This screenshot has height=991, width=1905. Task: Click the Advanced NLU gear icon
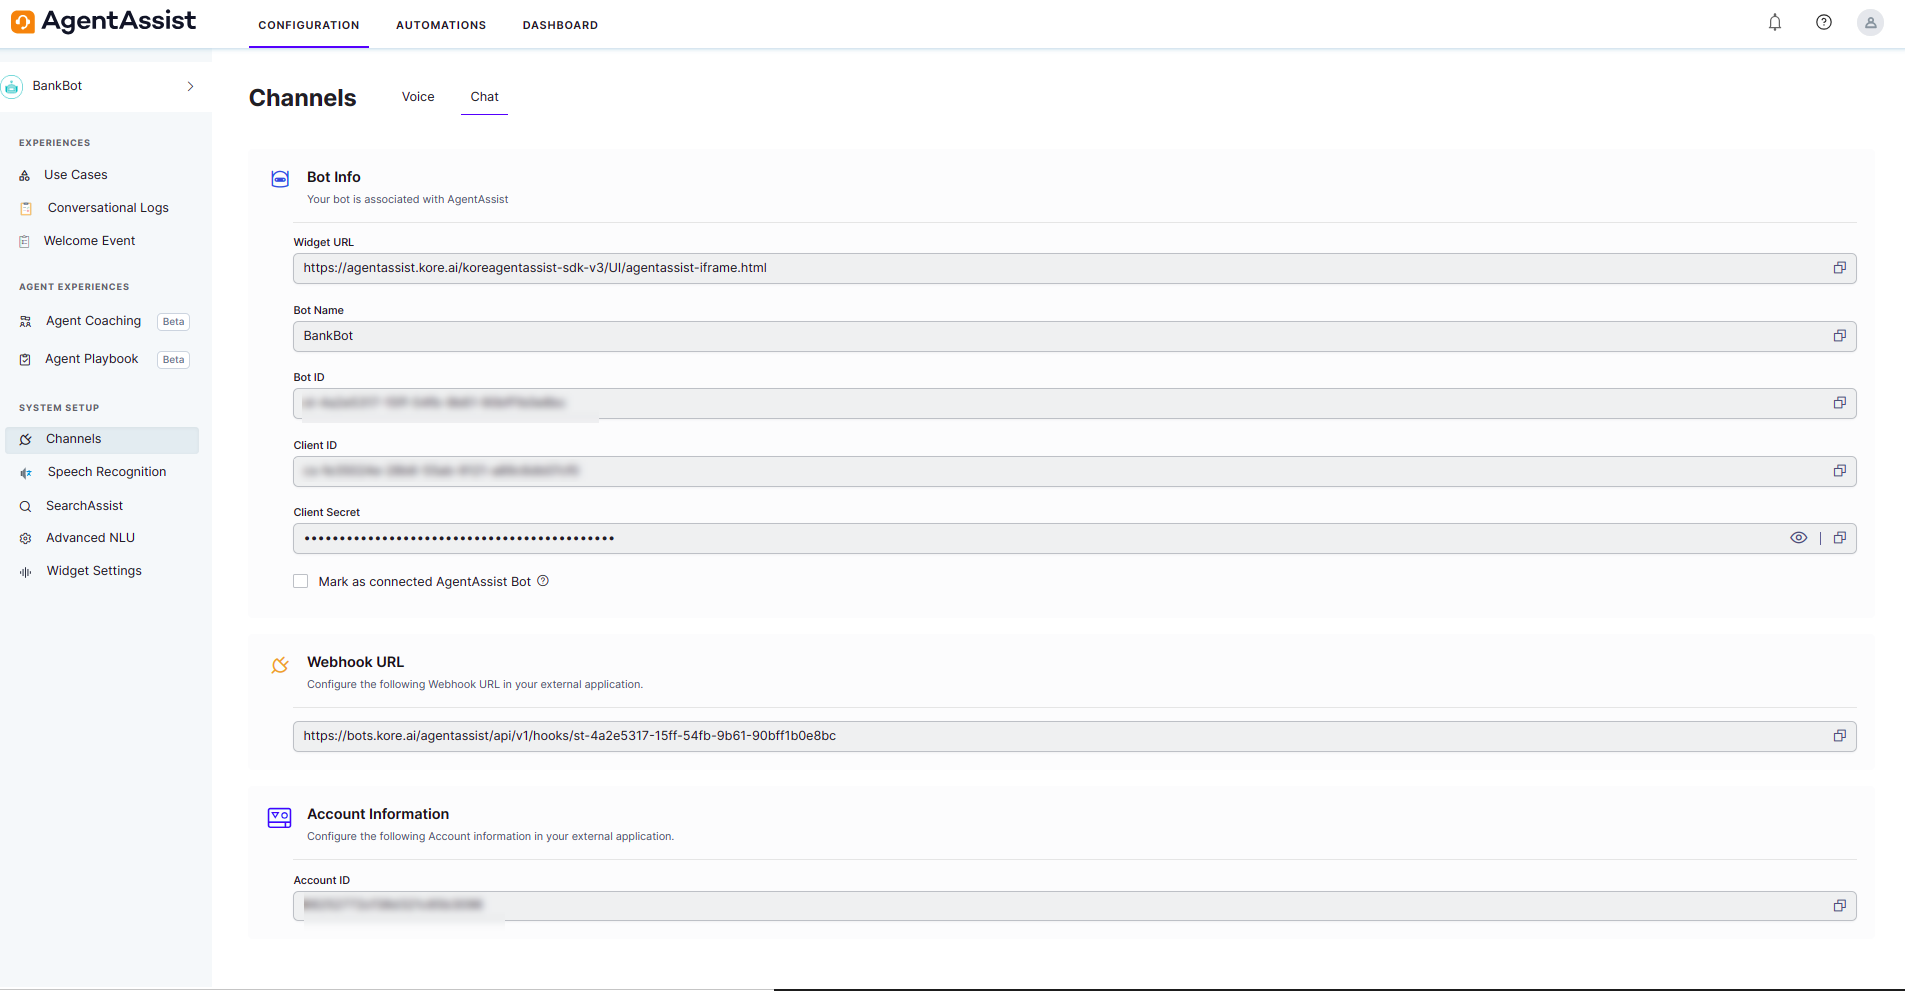26,538
